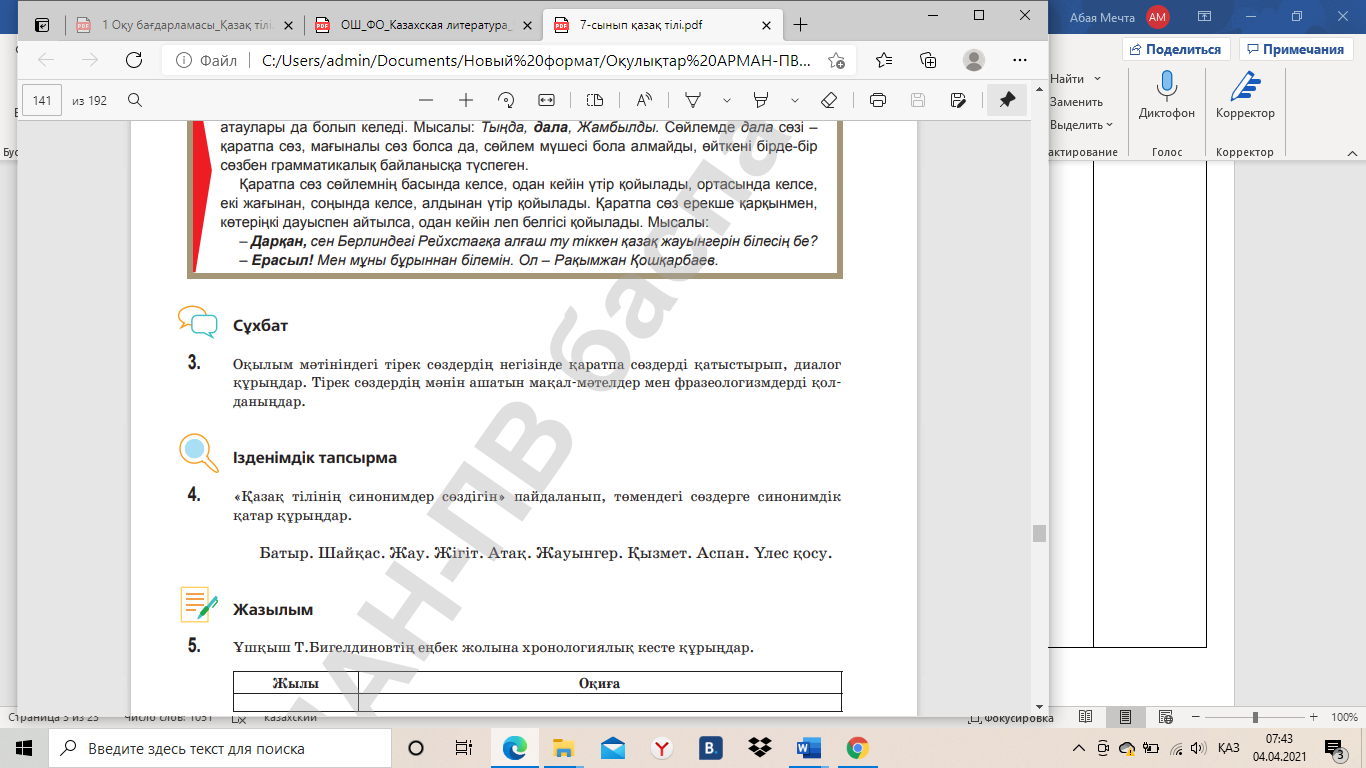Search within the PDF document
Viewport: 1366px width, 768px height.
(x=135, y=100)
